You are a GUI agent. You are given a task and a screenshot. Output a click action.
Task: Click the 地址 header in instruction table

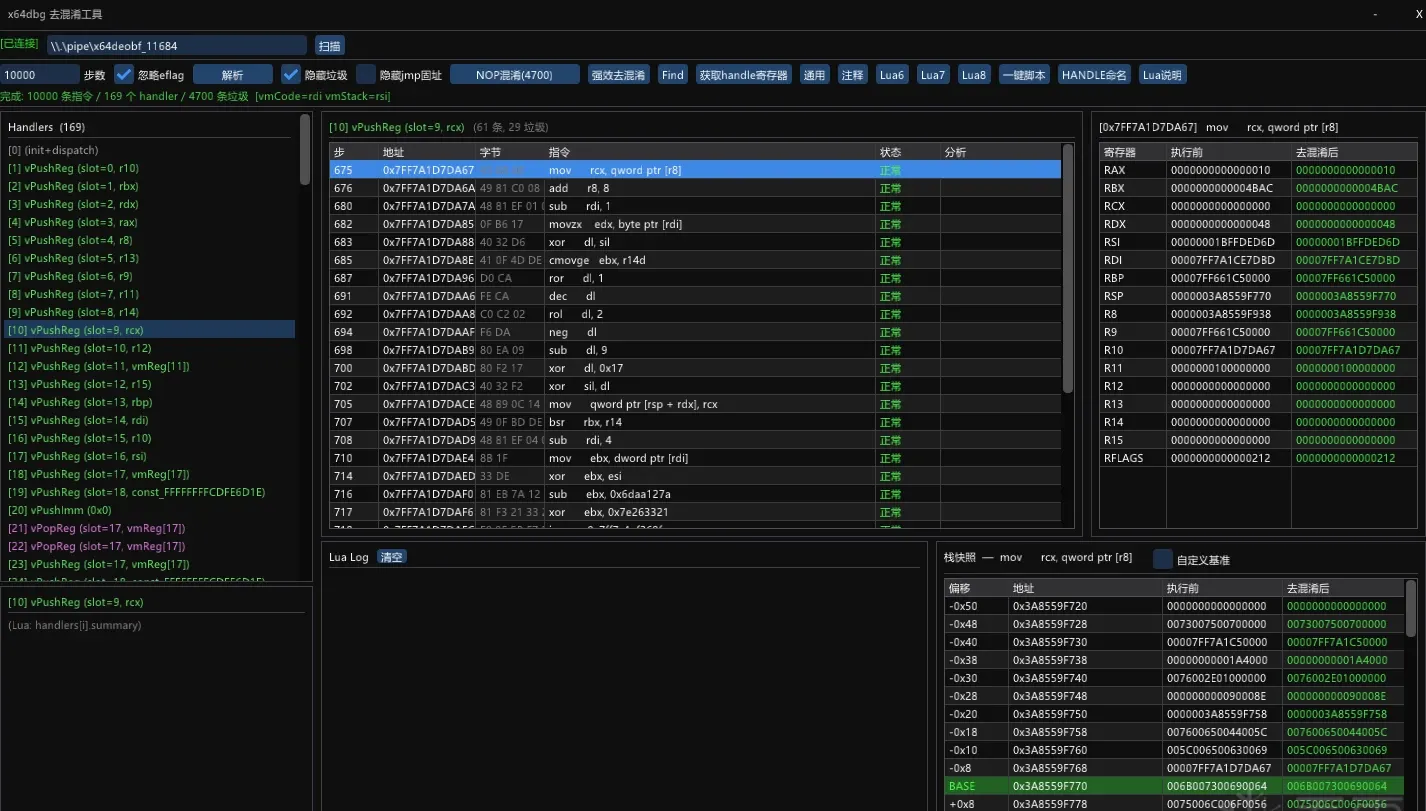(x=426, y=152)
